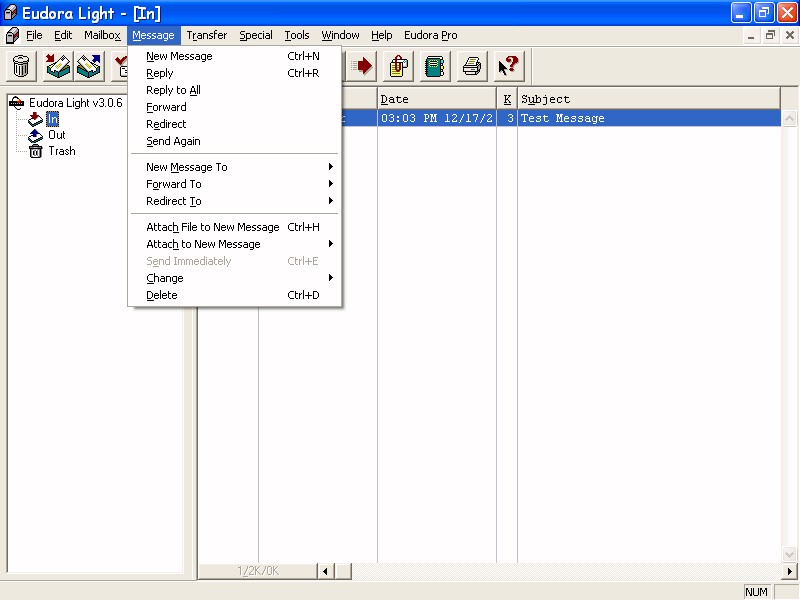Sort messages by K size column header

(x=507, y=99)
